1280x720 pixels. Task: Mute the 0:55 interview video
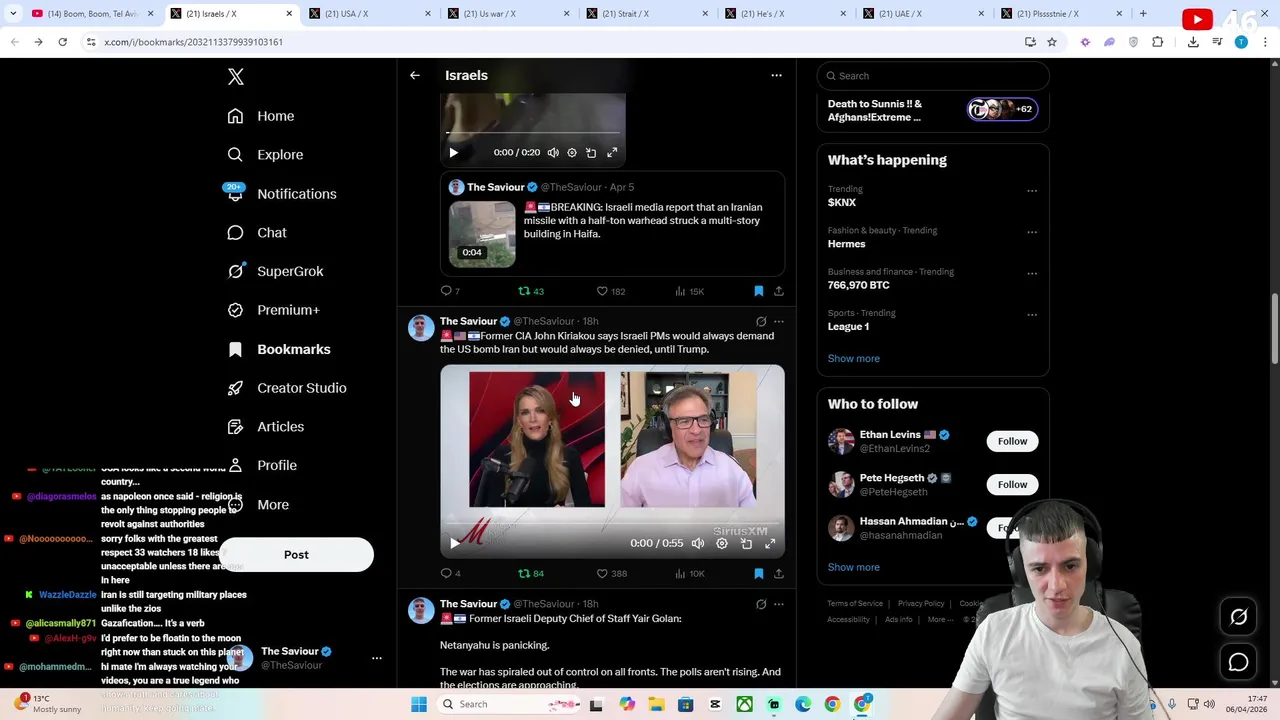tap(698, 543)
